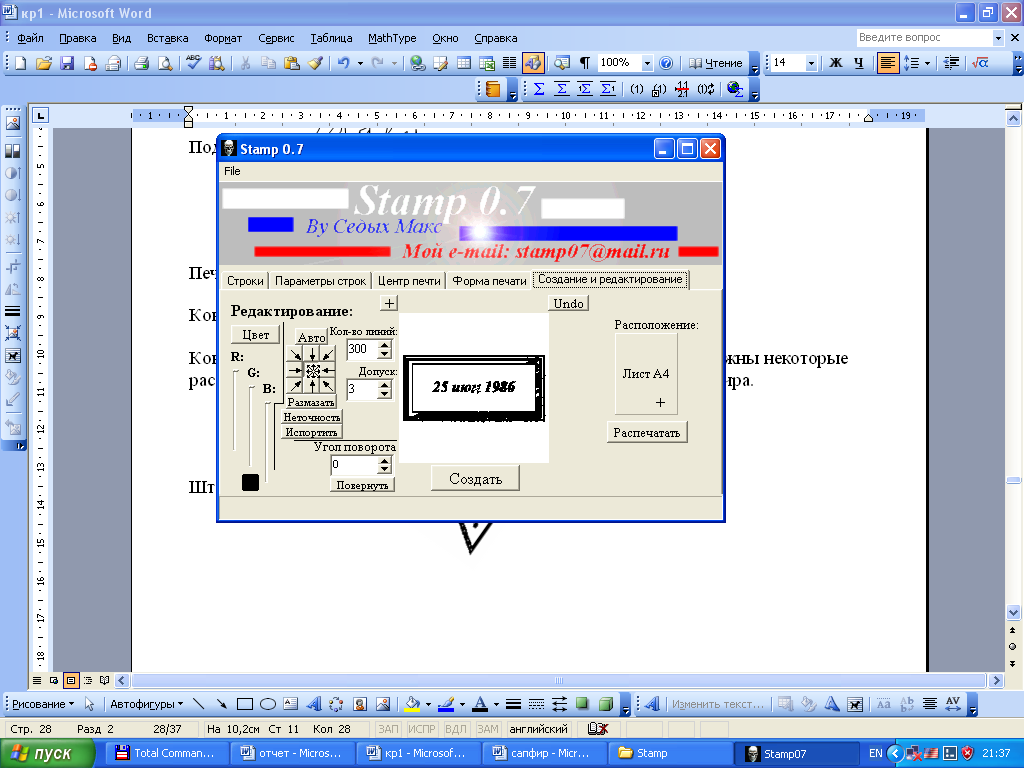
Task: Click the Reading mode Чтение button
Action: coord(716,63)
